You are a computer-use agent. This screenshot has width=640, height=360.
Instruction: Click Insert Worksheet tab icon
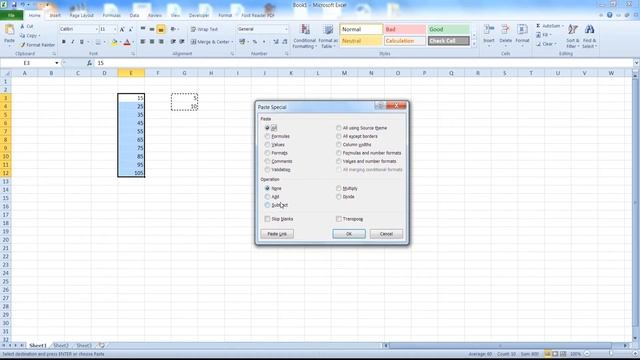pyautogui.click(x=101, y=345)
